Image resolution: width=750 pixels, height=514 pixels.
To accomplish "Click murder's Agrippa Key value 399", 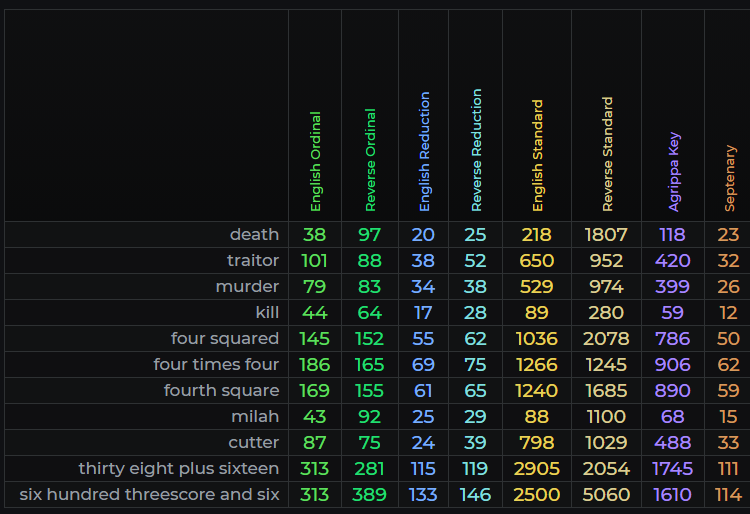I will pos(672,286).
